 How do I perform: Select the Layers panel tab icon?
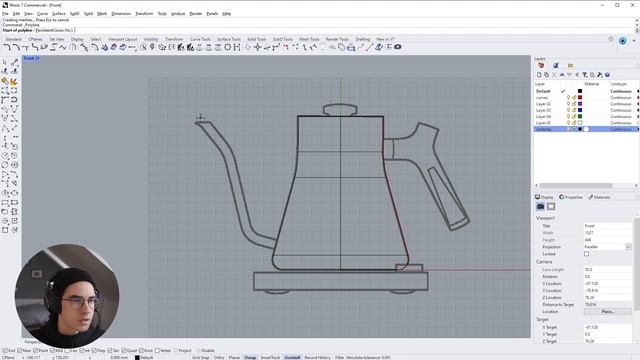coord(541,65)
